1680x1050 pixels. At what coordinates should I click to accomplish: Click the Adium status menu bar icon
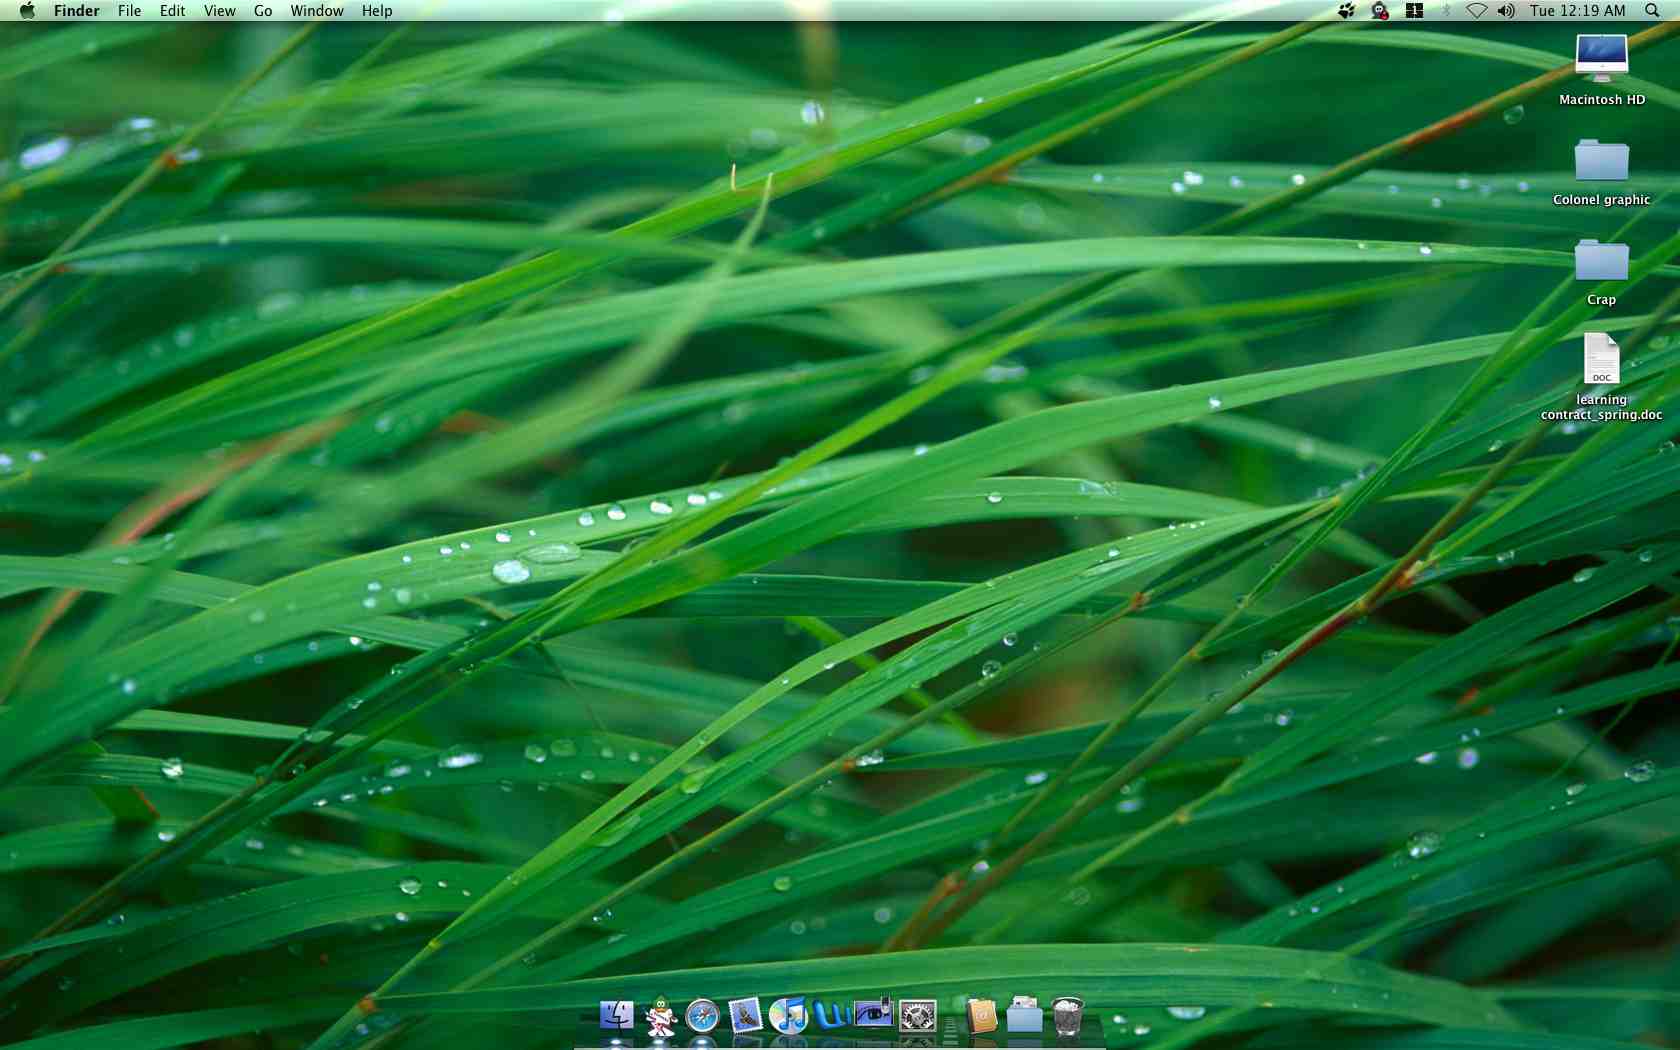tap(1380, 11)
